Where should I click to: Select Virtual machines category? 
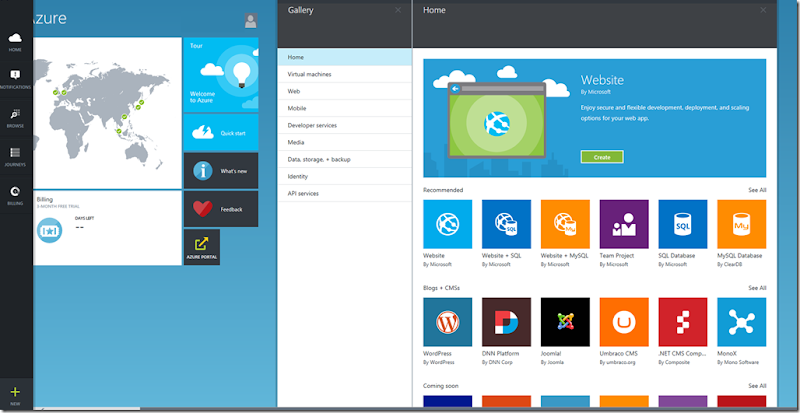click(344, 74)
